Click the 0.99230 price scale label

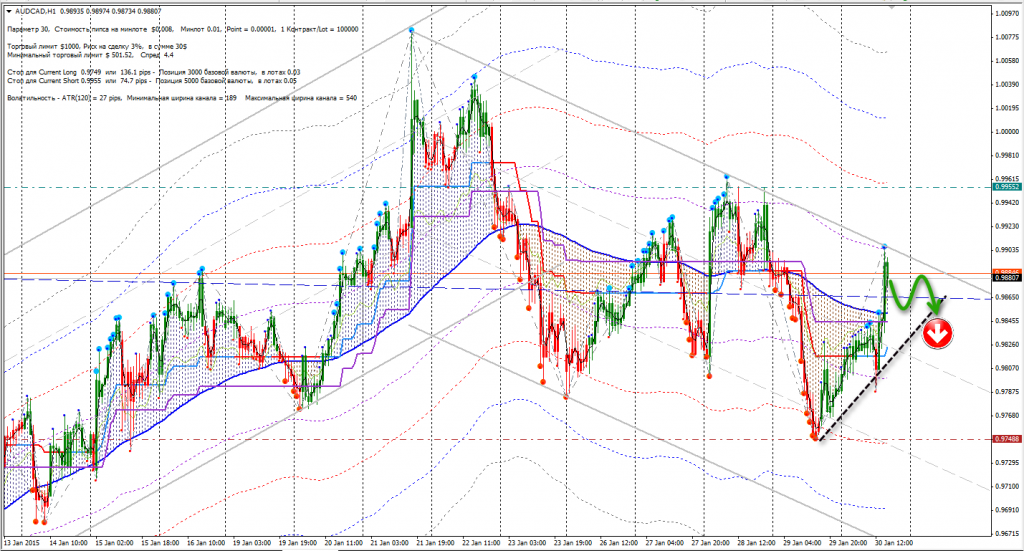point(1006,226)
